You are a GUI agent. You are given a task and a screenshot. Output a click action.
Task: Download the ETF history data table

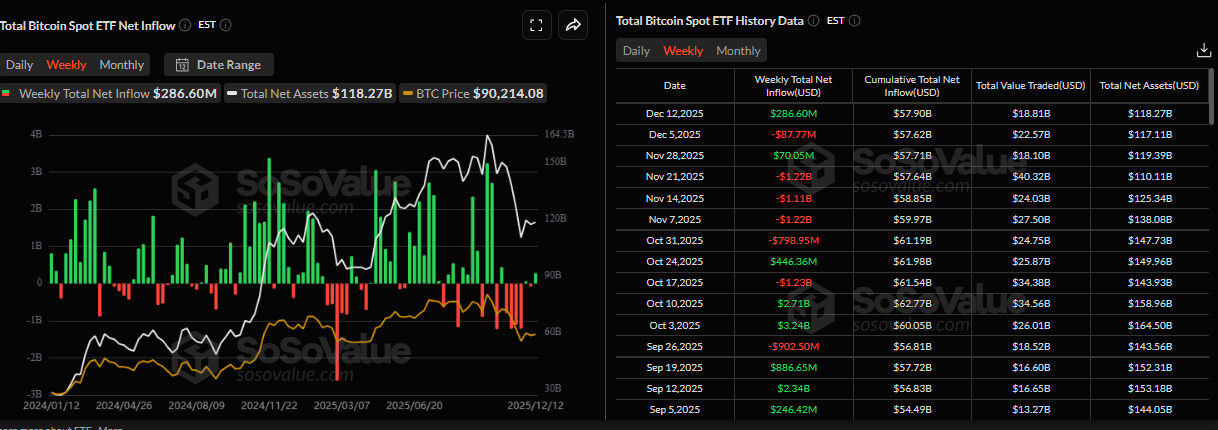(1203, 50)
